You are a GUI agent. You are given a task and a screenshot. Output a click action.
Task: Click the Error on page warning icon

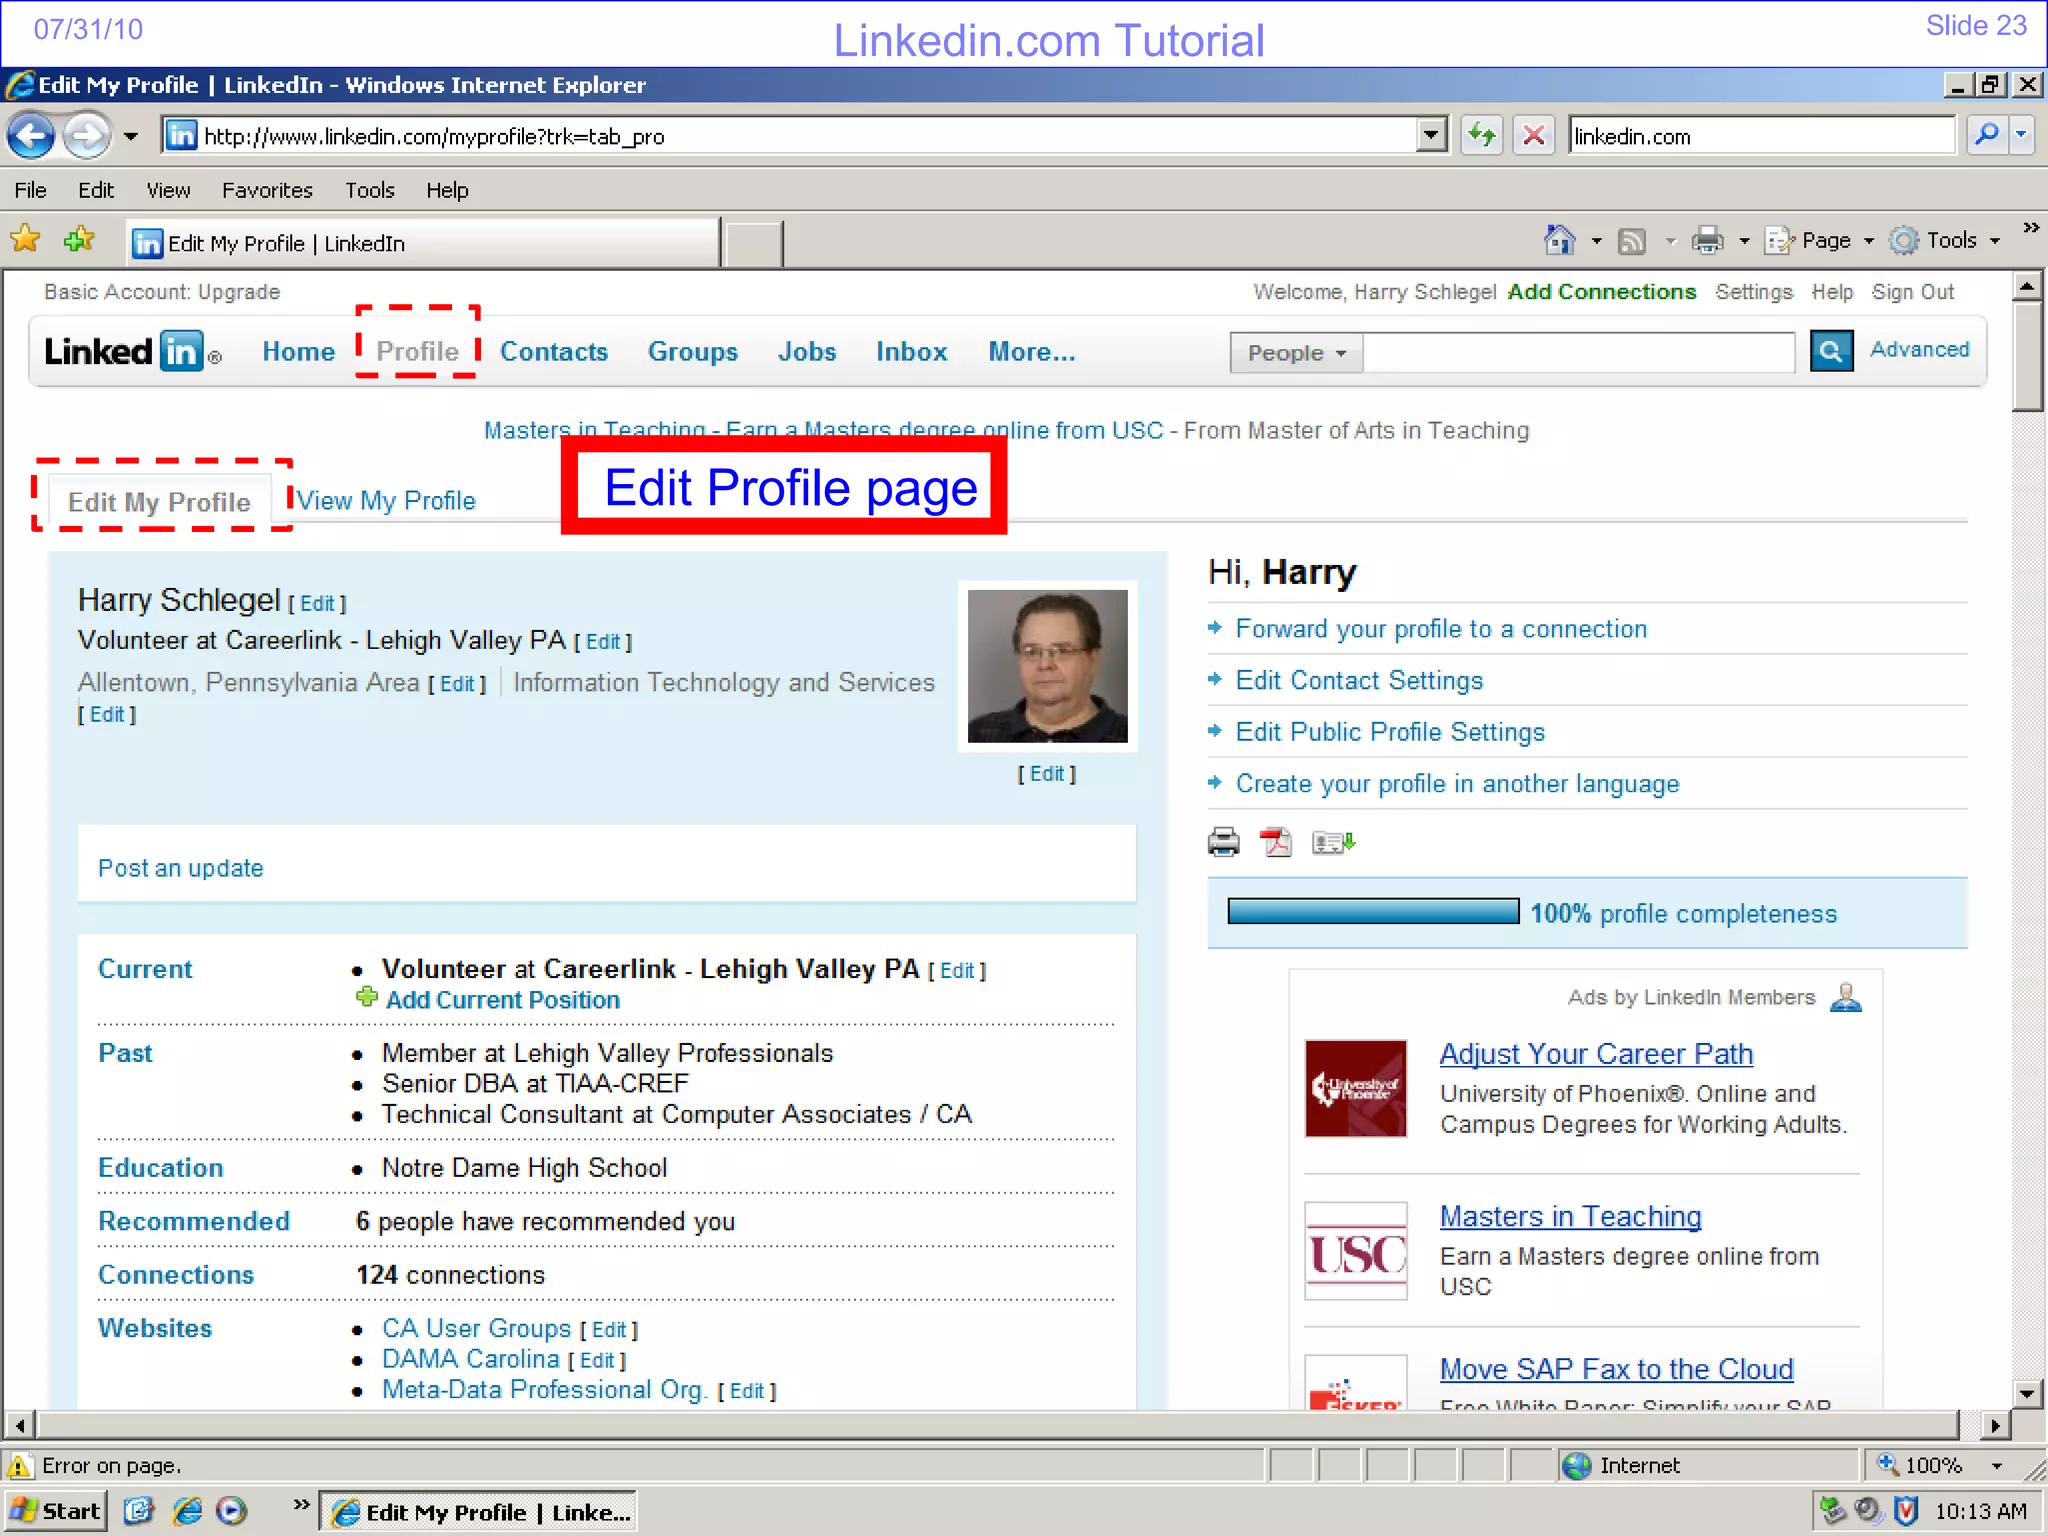pos(19,1466)
